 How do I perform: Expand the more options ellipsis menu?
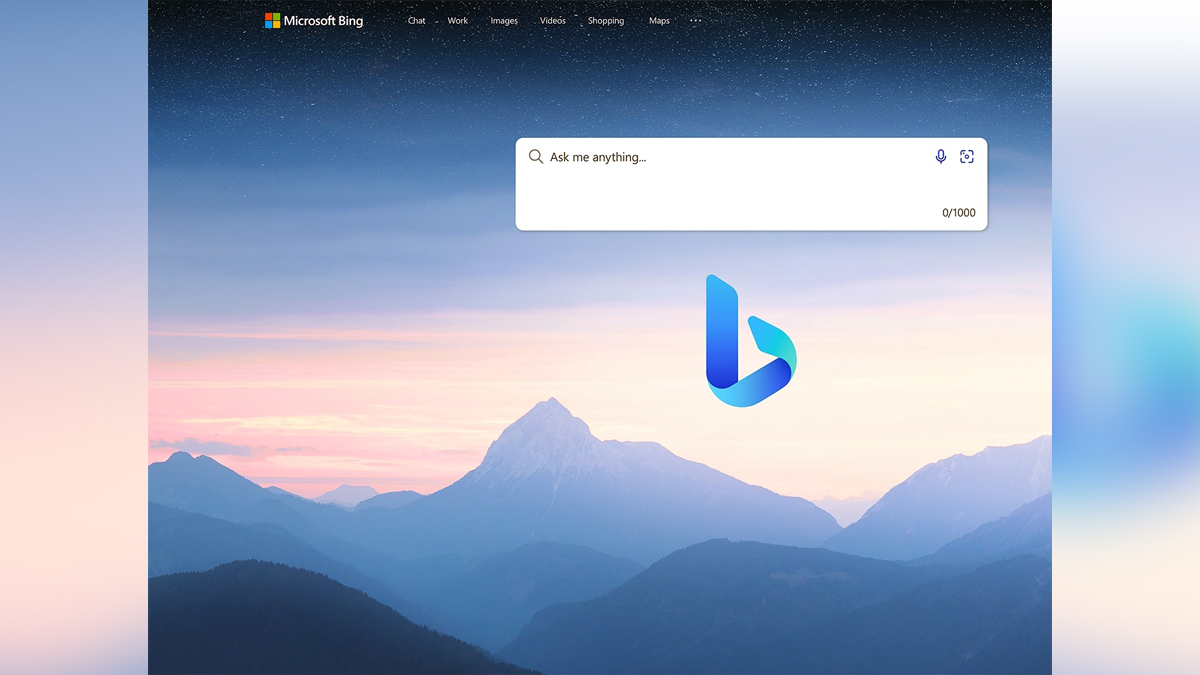coord(696,21)
